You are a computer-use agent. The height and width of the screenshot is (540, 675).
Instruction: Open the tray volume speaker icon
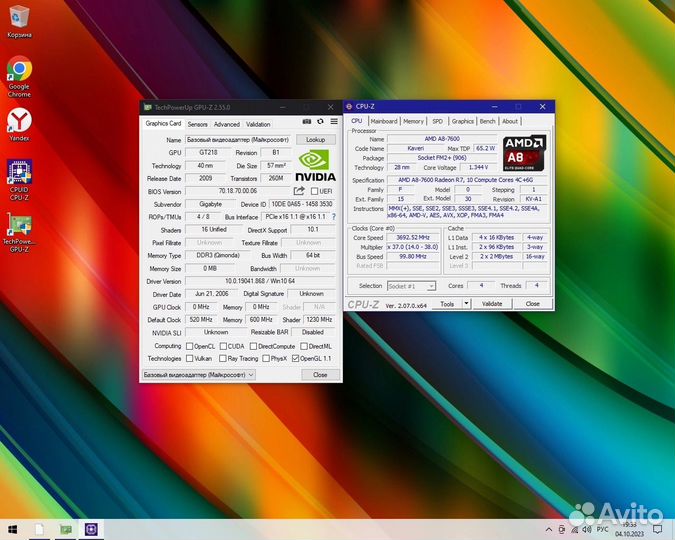586,529
